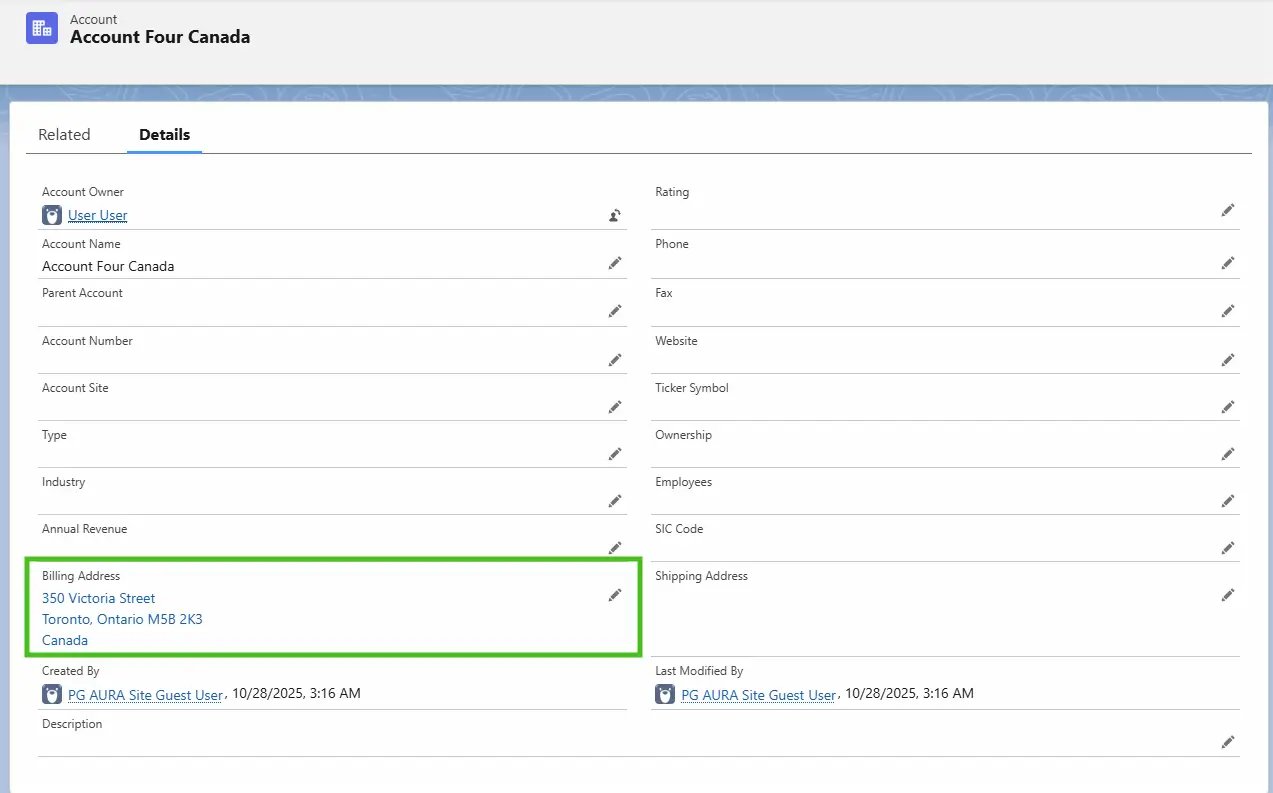The width and height of the screenshot is (1273, 793).
Task: Click the Type field edit pencil
Action: point(615,454)
